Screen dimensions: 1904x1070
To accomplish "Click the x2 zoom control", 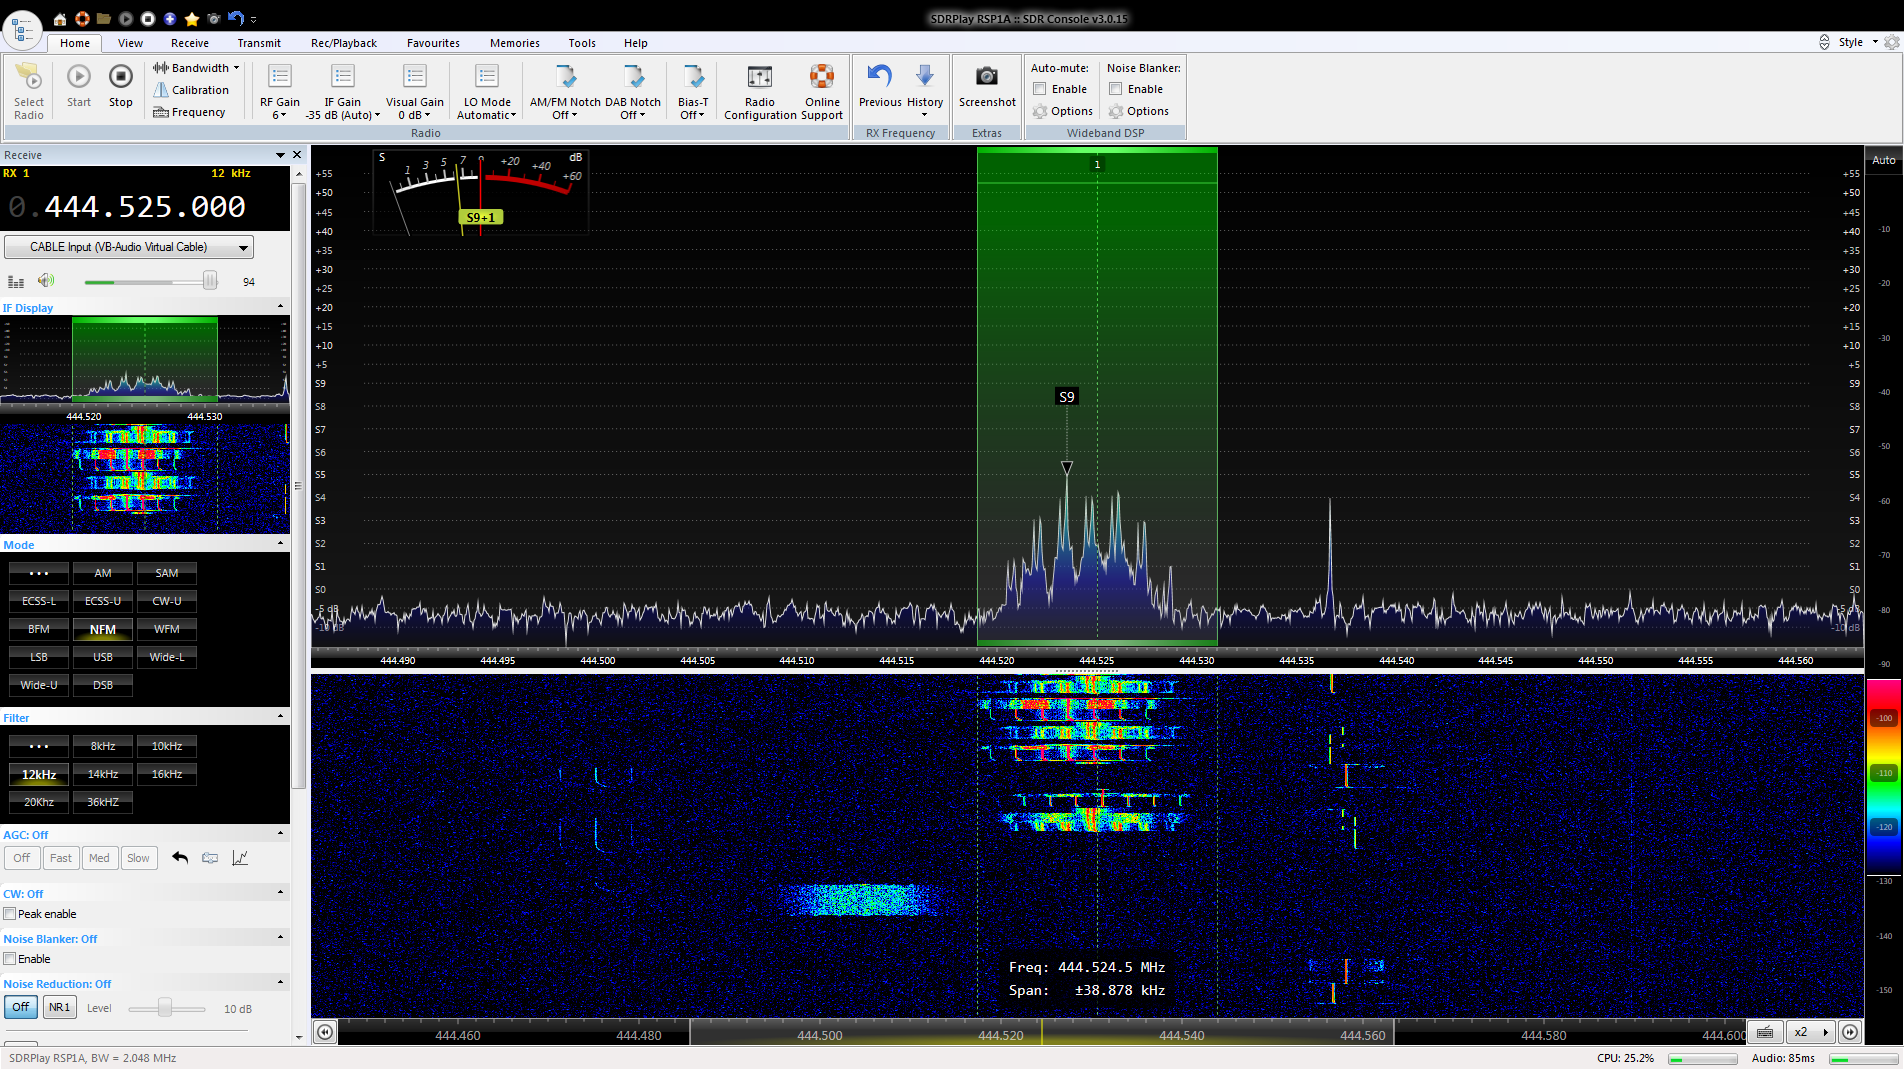I will [x=1801, y=1032].
